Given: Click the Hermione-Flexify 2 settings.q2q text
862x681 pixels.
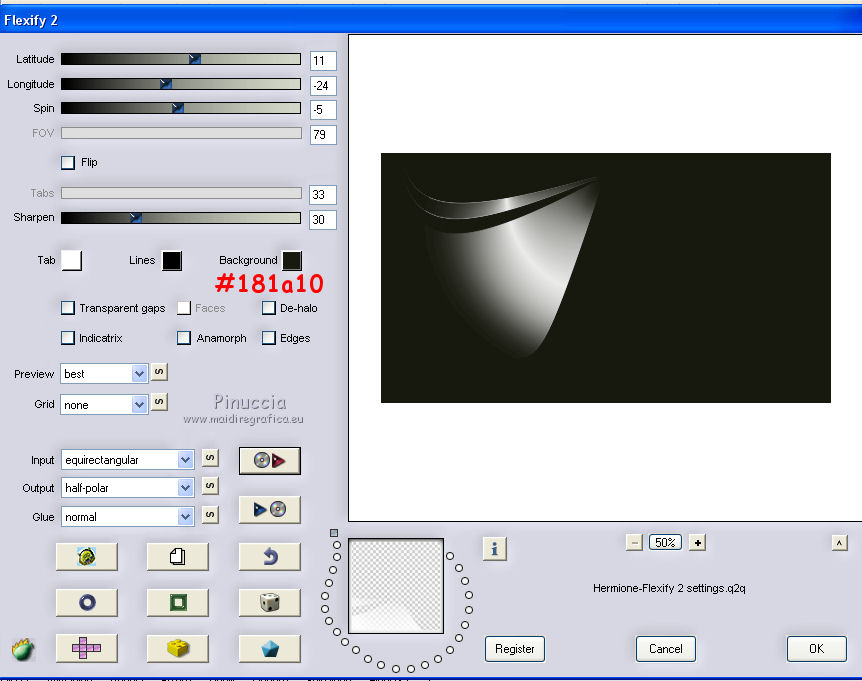Looking at the screenshot, I should 669,588.
